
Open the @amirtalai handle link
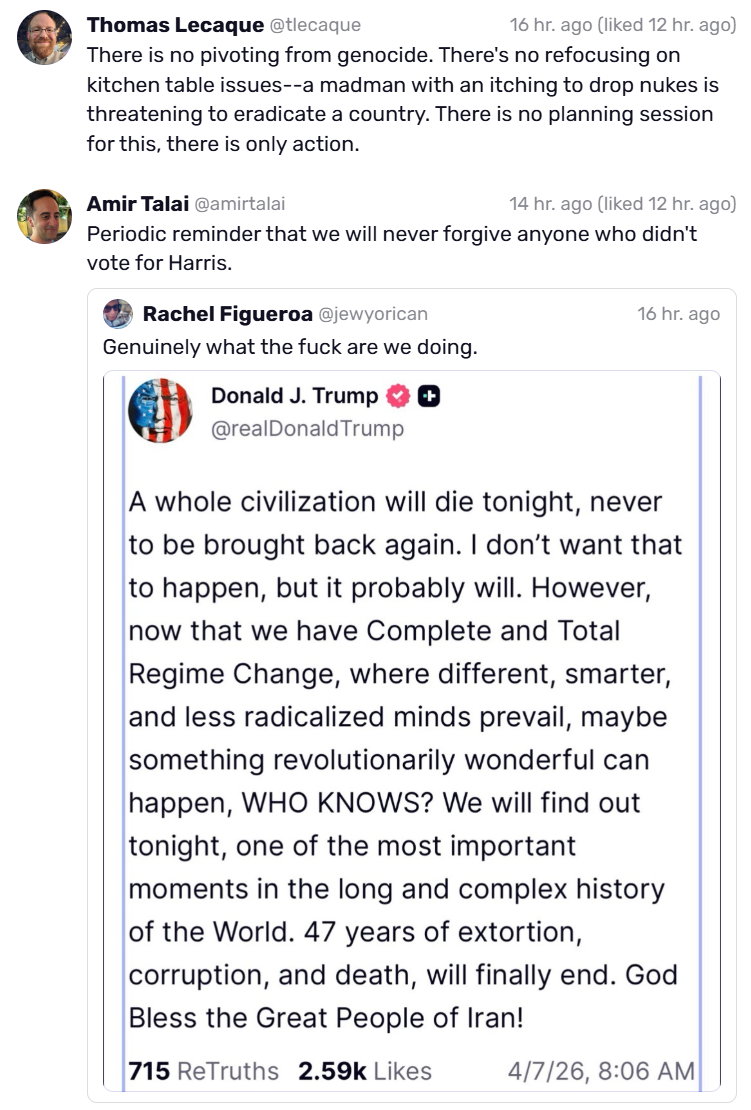pos(239,205)
